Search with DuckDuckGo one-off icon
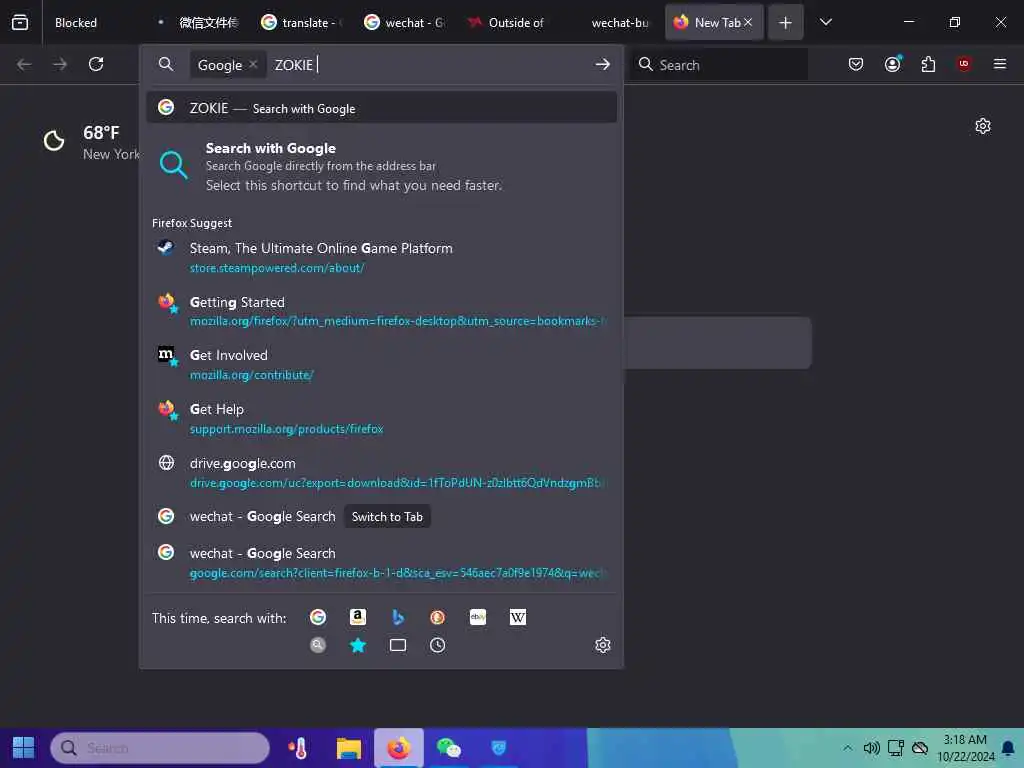This screenshot has width=1024, height=768. coord(438,617)
